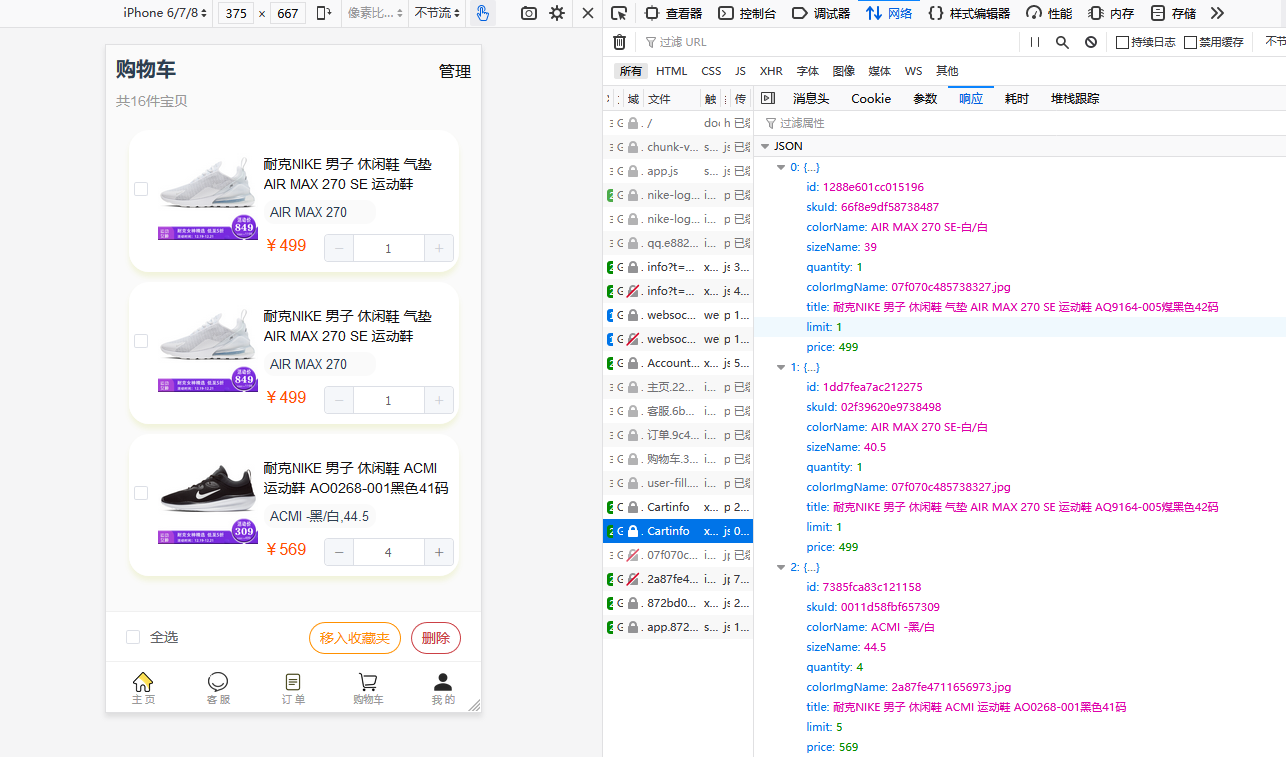
Task: Filter requests by WS
Action: click(x=913, y=71)
